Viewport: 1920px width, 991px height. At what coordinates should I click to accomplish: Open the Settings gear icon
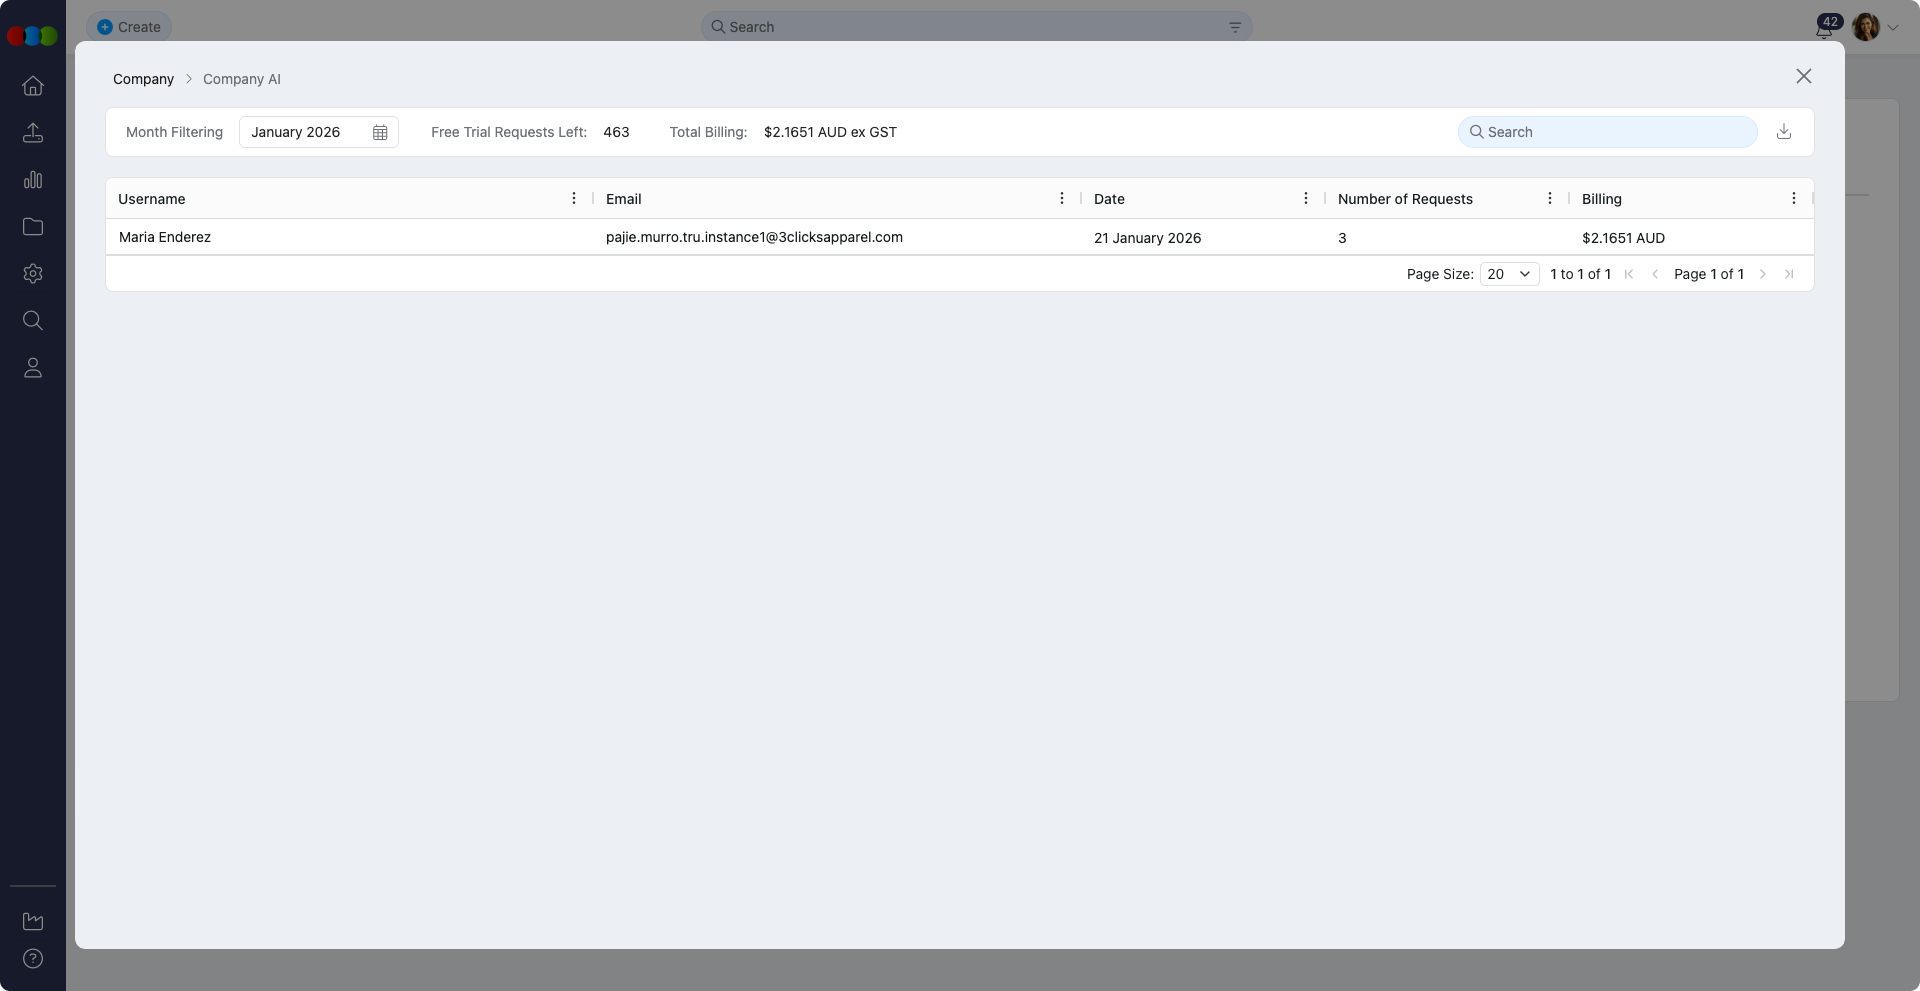click(33, 273)
